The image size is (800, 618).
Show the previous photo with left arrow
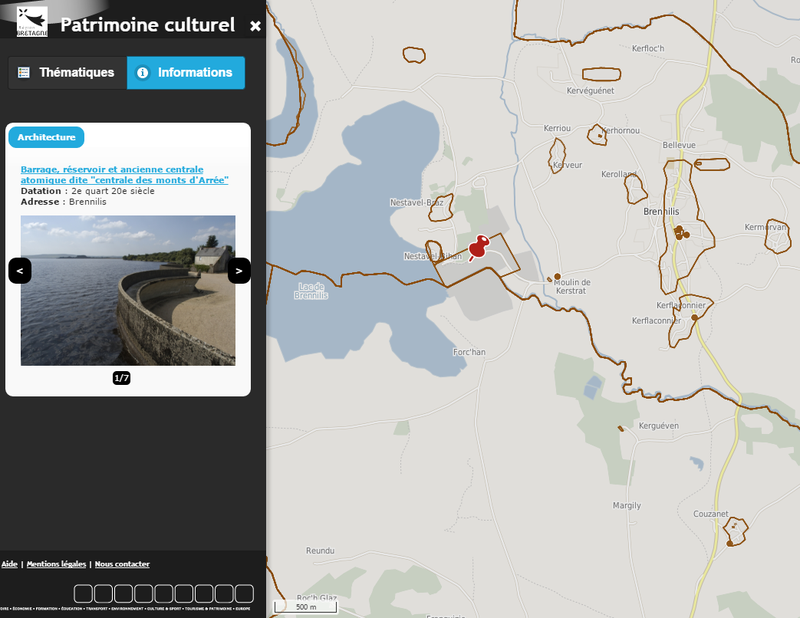(x=20, y=270)
